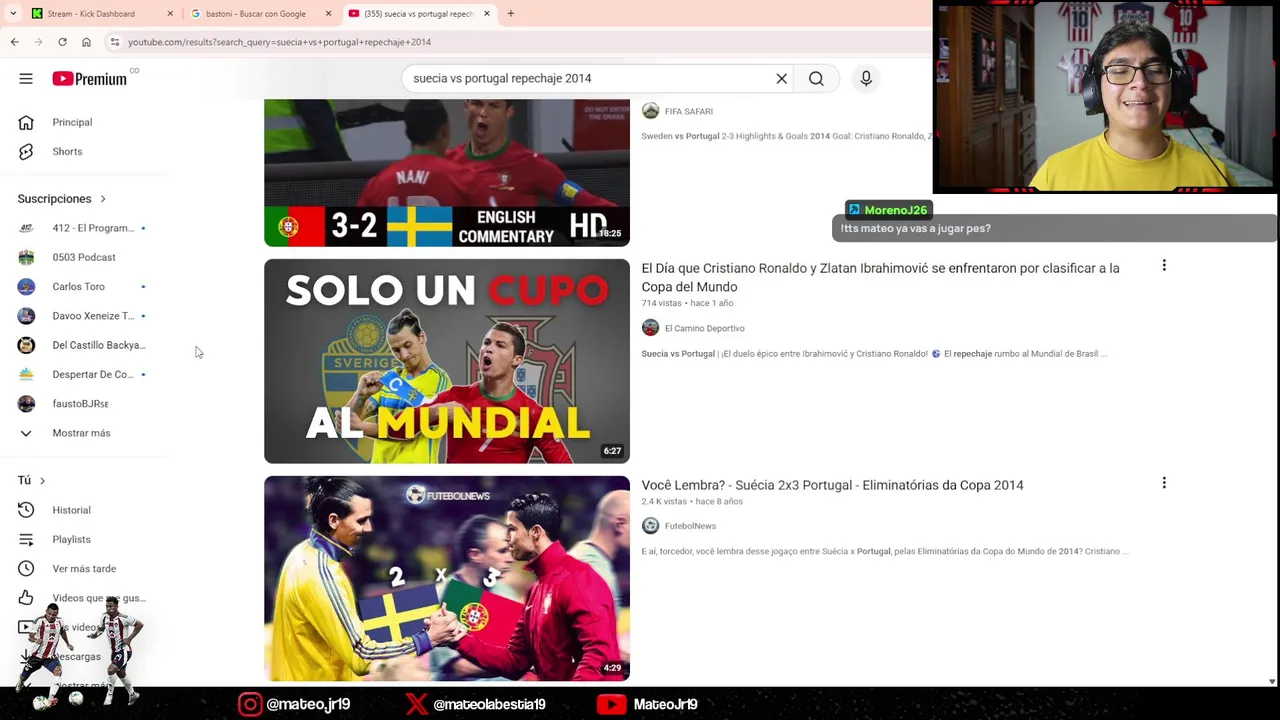Expand the Tú section chevron
1280x720 pixels.
click(x=42, y=481)
